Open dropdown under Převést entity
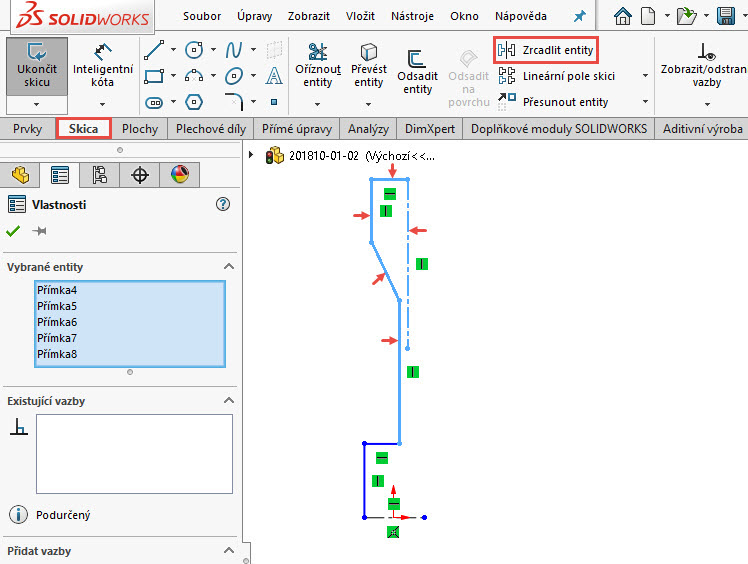The image size is (748, 564). [x=368, y=104]
